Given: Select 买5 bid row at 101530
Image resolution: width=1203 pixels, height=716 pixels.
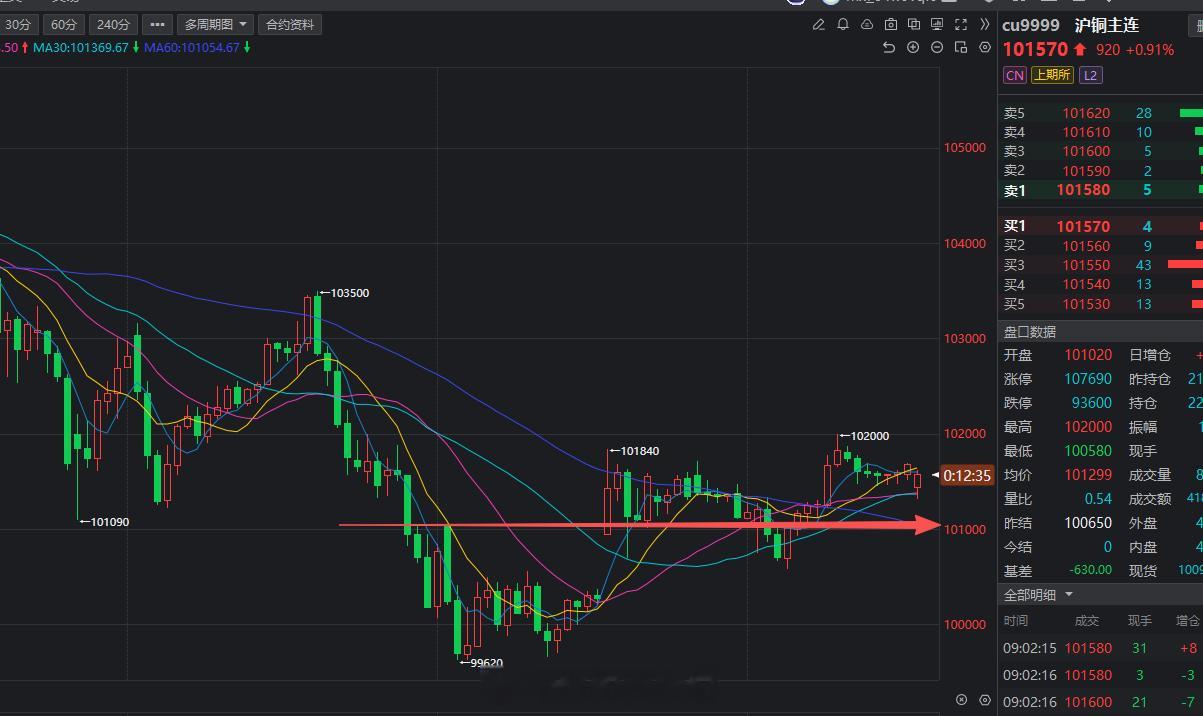Looking at the screenshot, I should [1100, 304].
